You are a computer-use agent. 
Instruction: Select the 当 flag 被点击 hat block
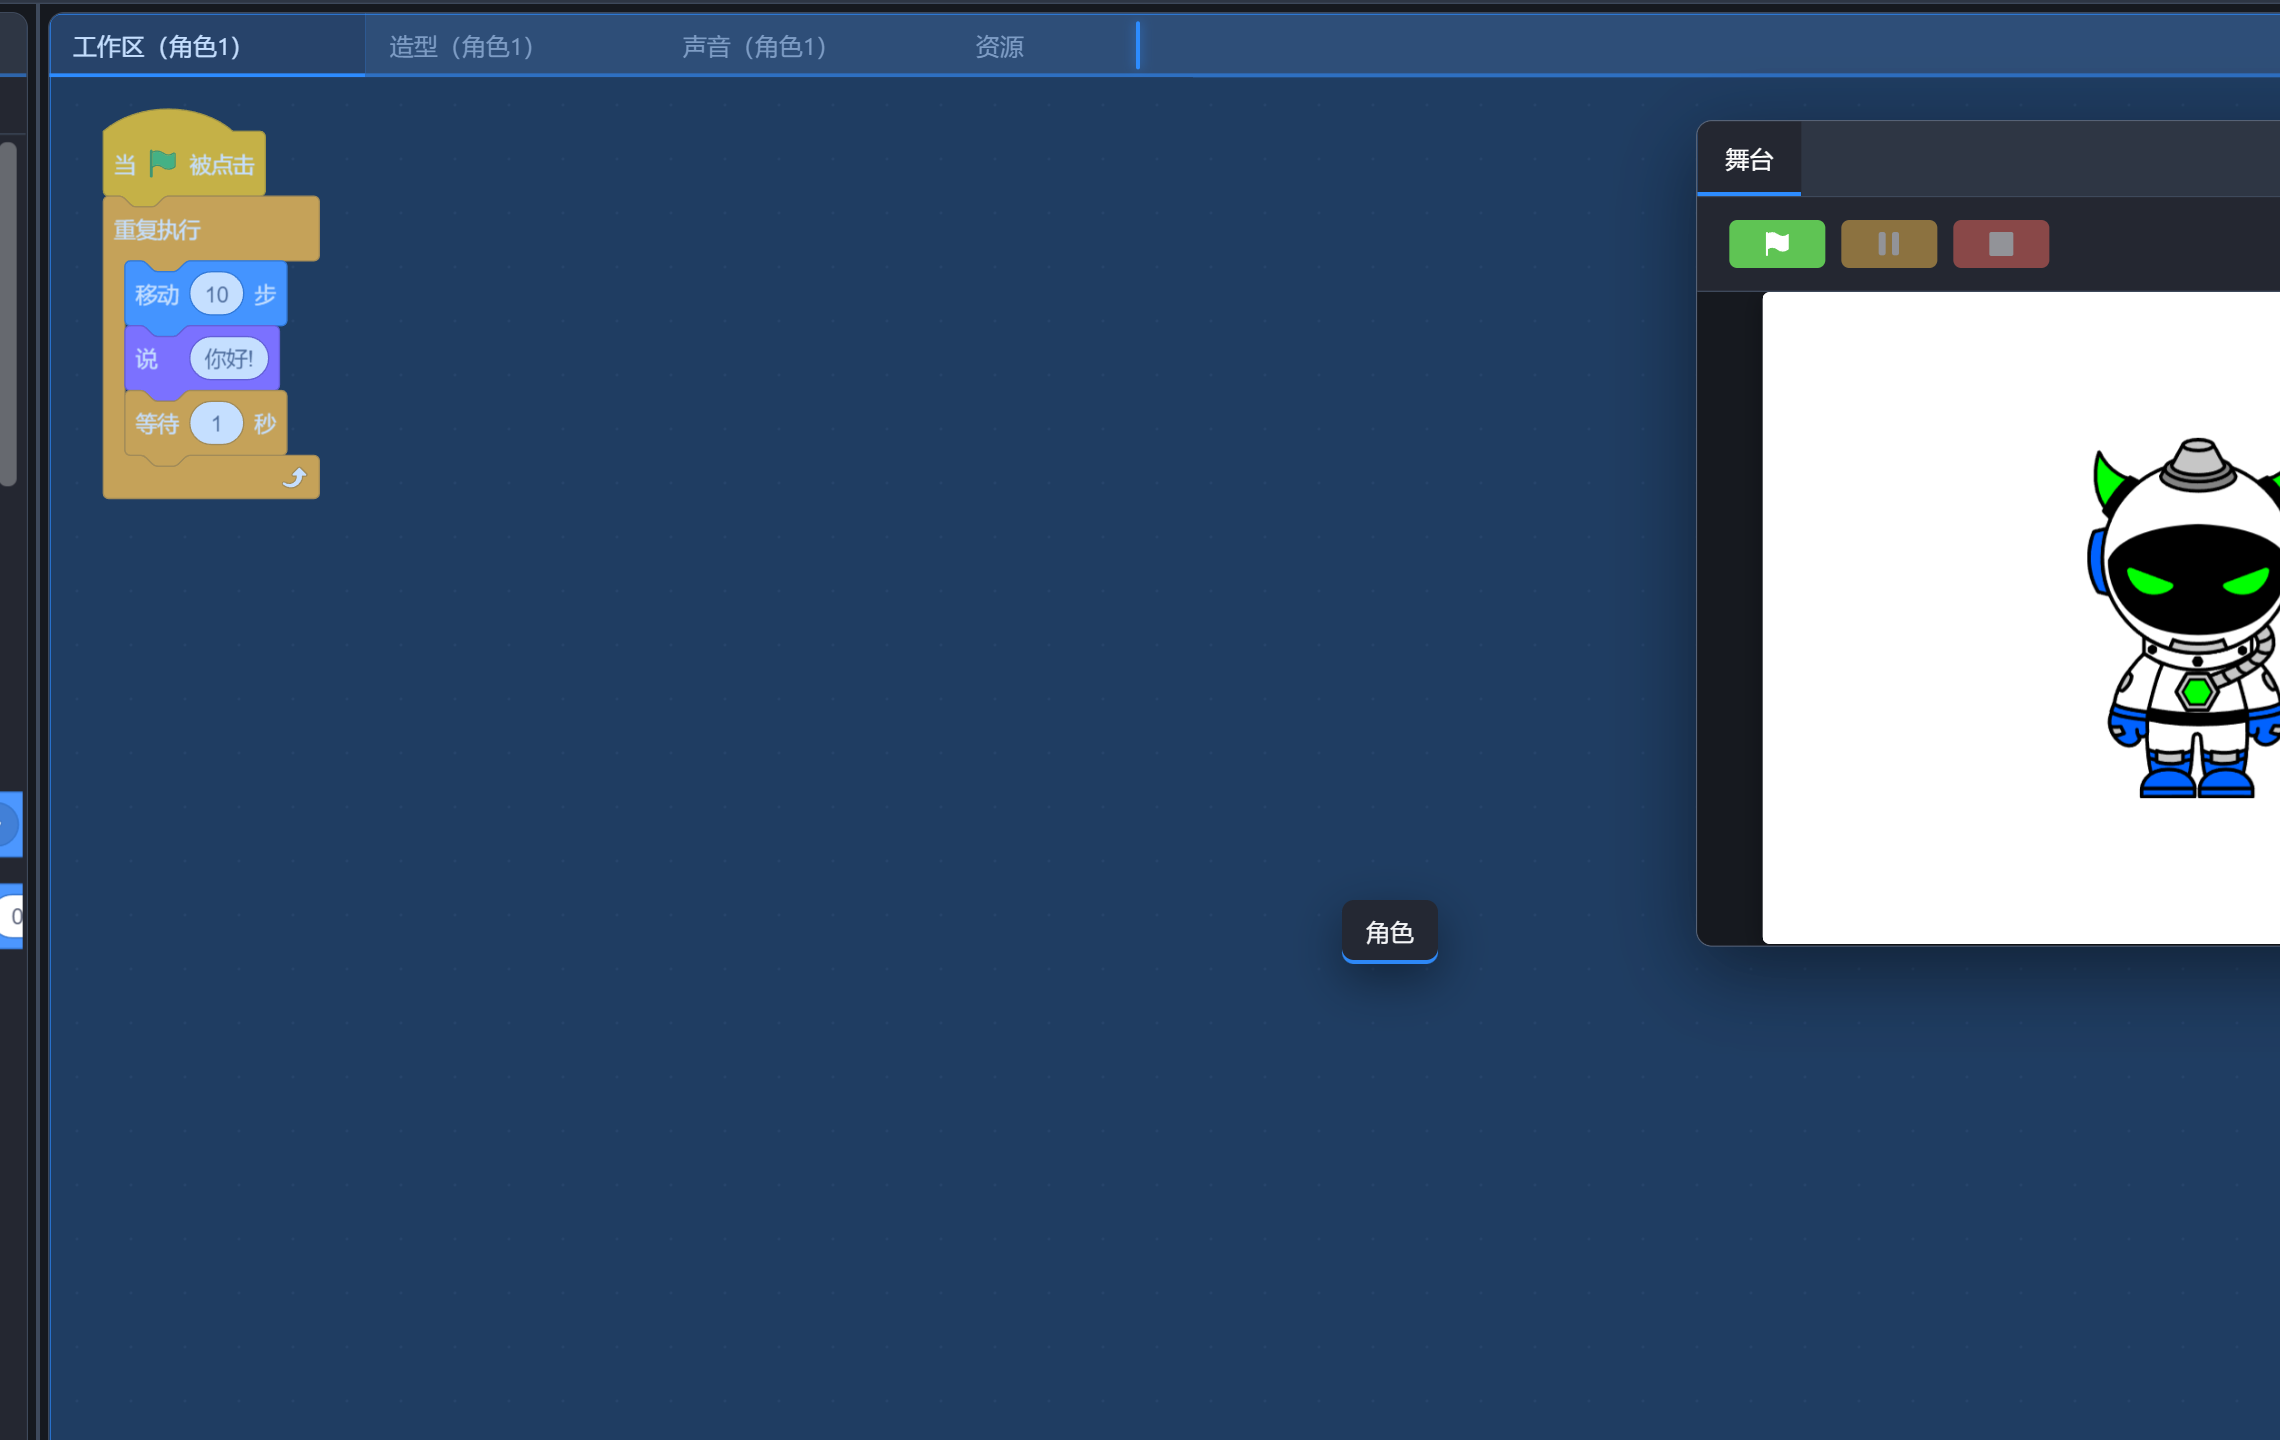coord(184,153)
